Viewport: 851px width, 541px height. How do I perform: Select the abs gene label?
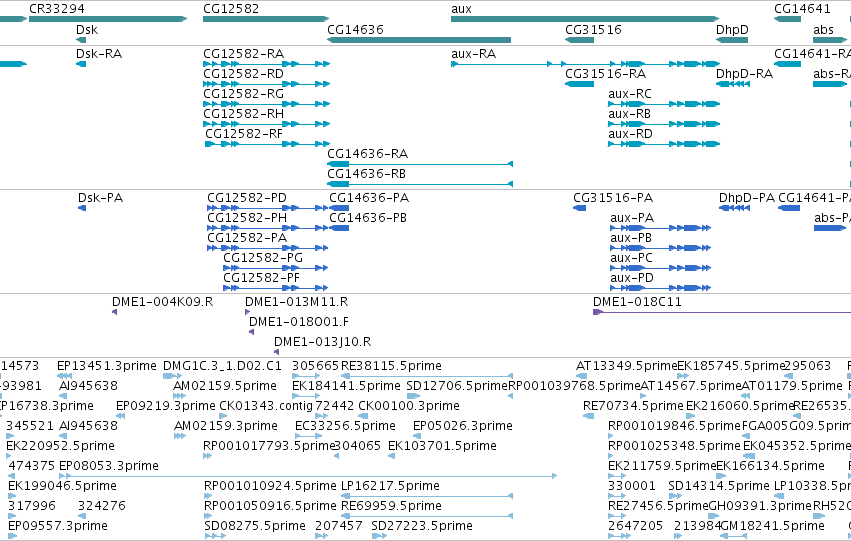click(823, 30)
